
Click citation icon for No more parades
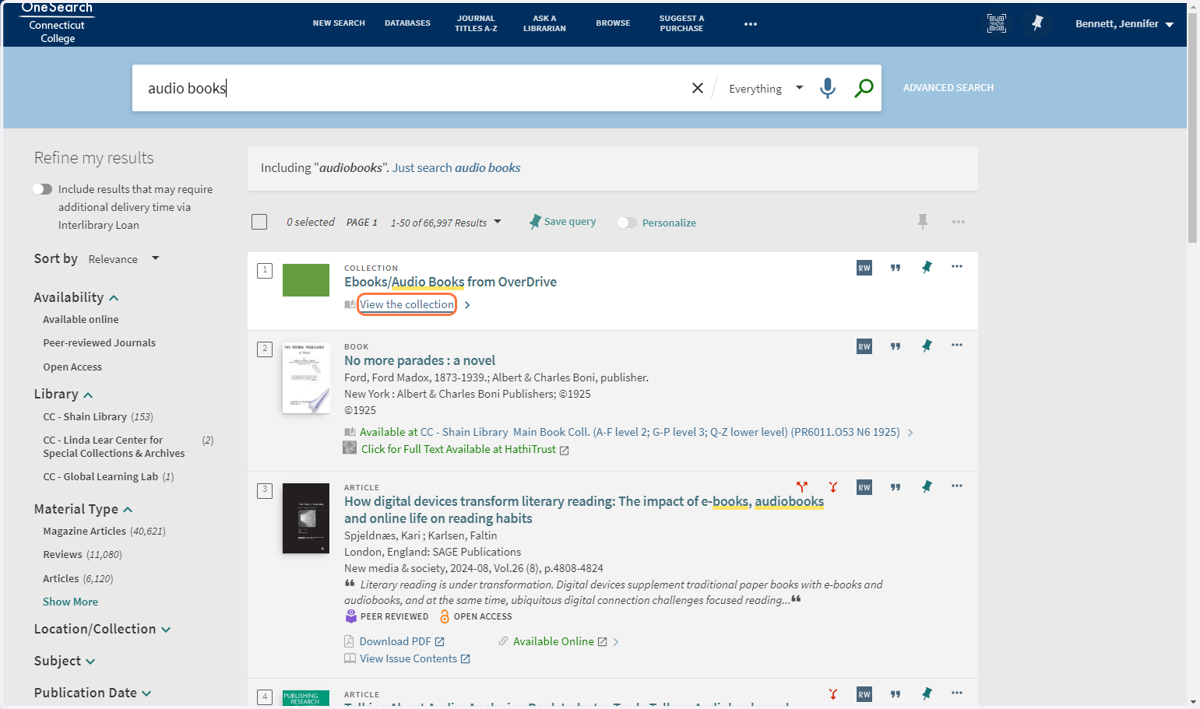coord(896,347)
